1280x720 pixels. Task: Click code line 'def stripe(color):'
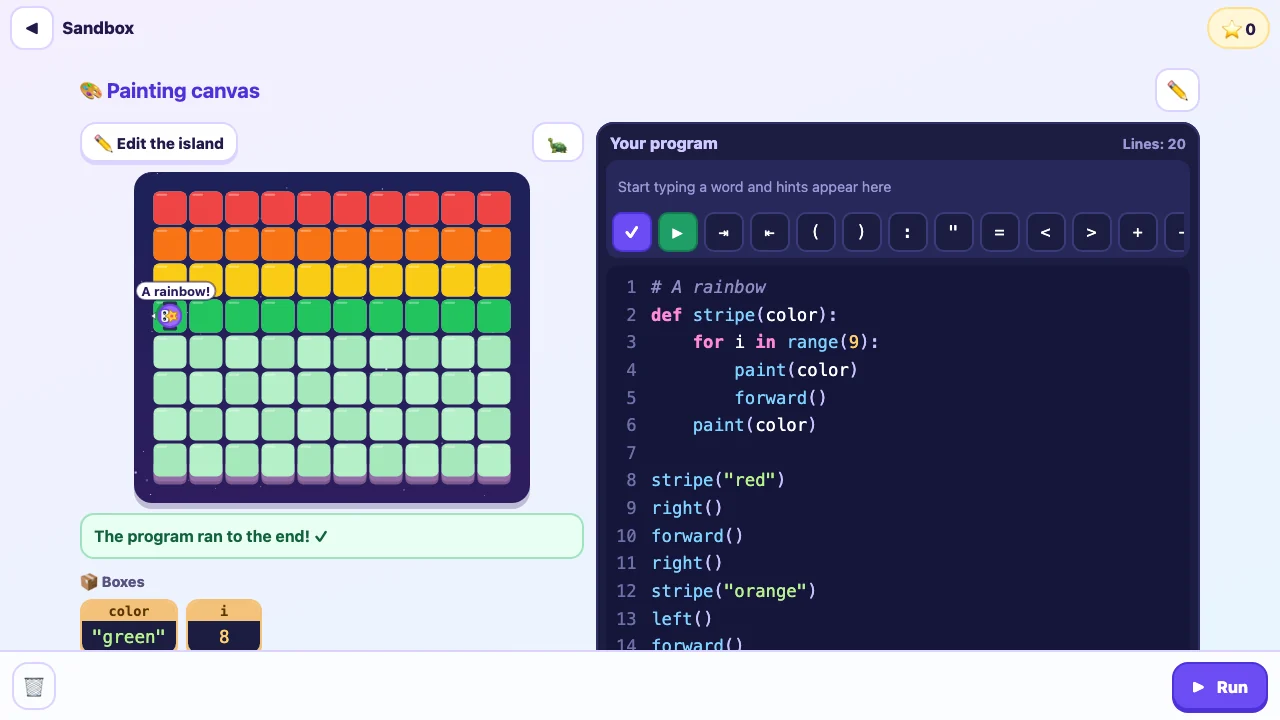click(x=744, y=315)
